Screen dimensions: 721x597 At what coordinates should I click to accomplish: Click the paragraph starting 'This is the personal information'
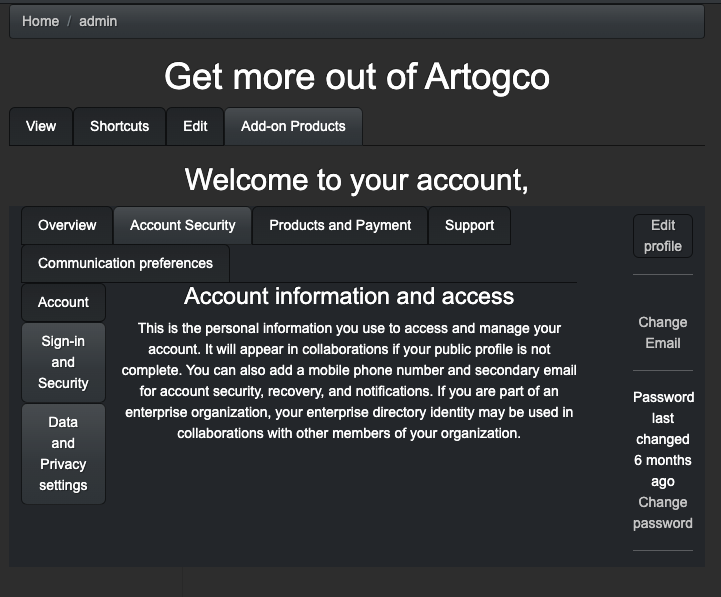(x=349, y=381)
